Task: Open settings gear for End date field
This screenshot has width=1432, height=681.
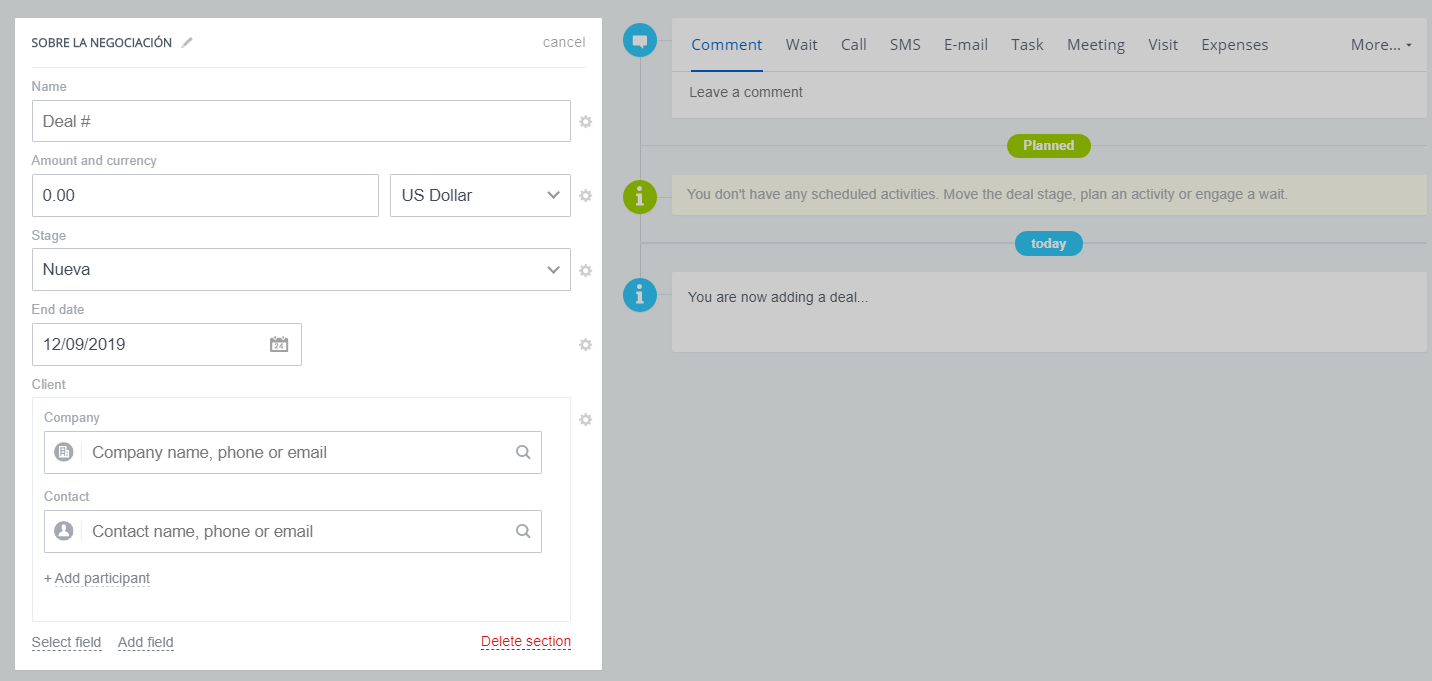Action: (x=586, y=345)
